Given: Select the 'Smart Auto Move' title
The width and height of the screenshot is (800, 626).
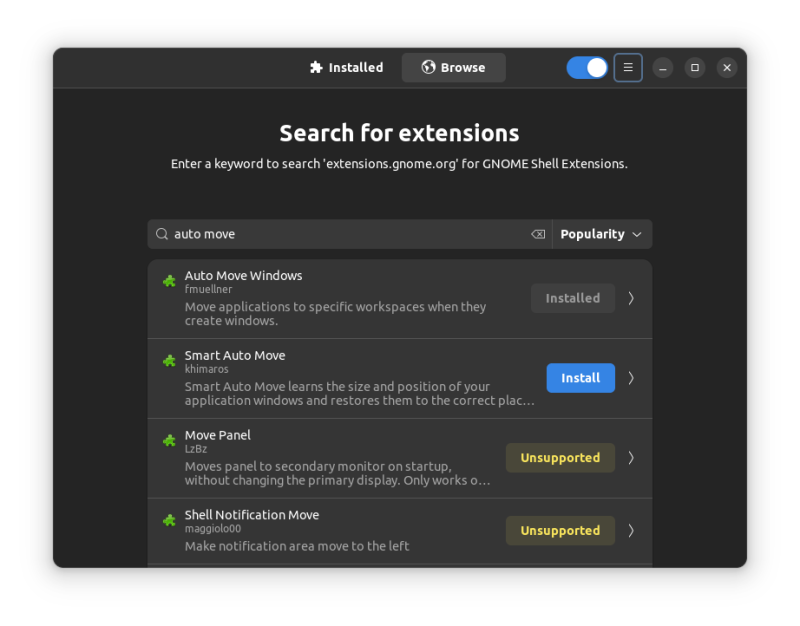Looking at the screenshot, I should [x=235, y=356].
